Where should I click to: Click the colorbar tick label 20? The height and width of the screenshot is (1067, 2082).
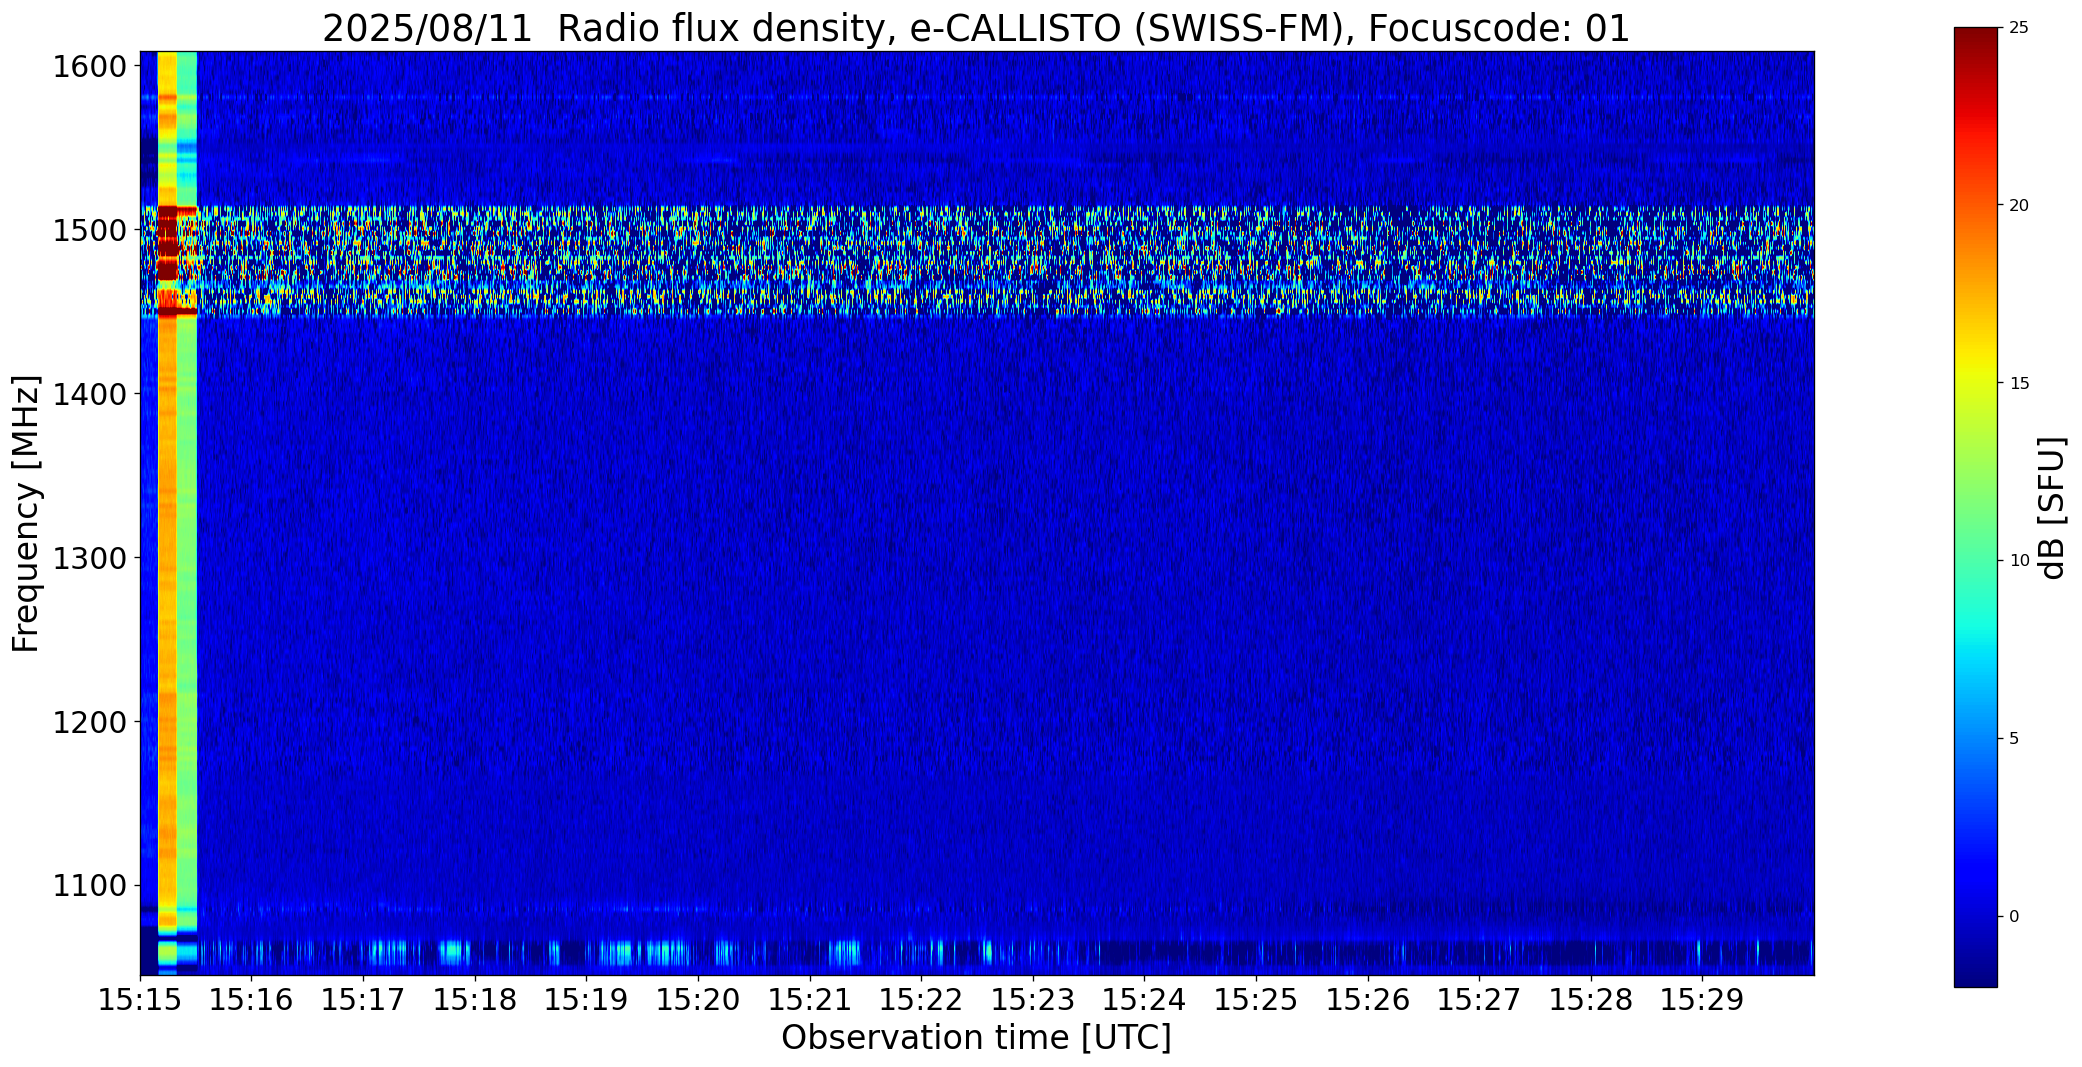(x=2019, y=206)
